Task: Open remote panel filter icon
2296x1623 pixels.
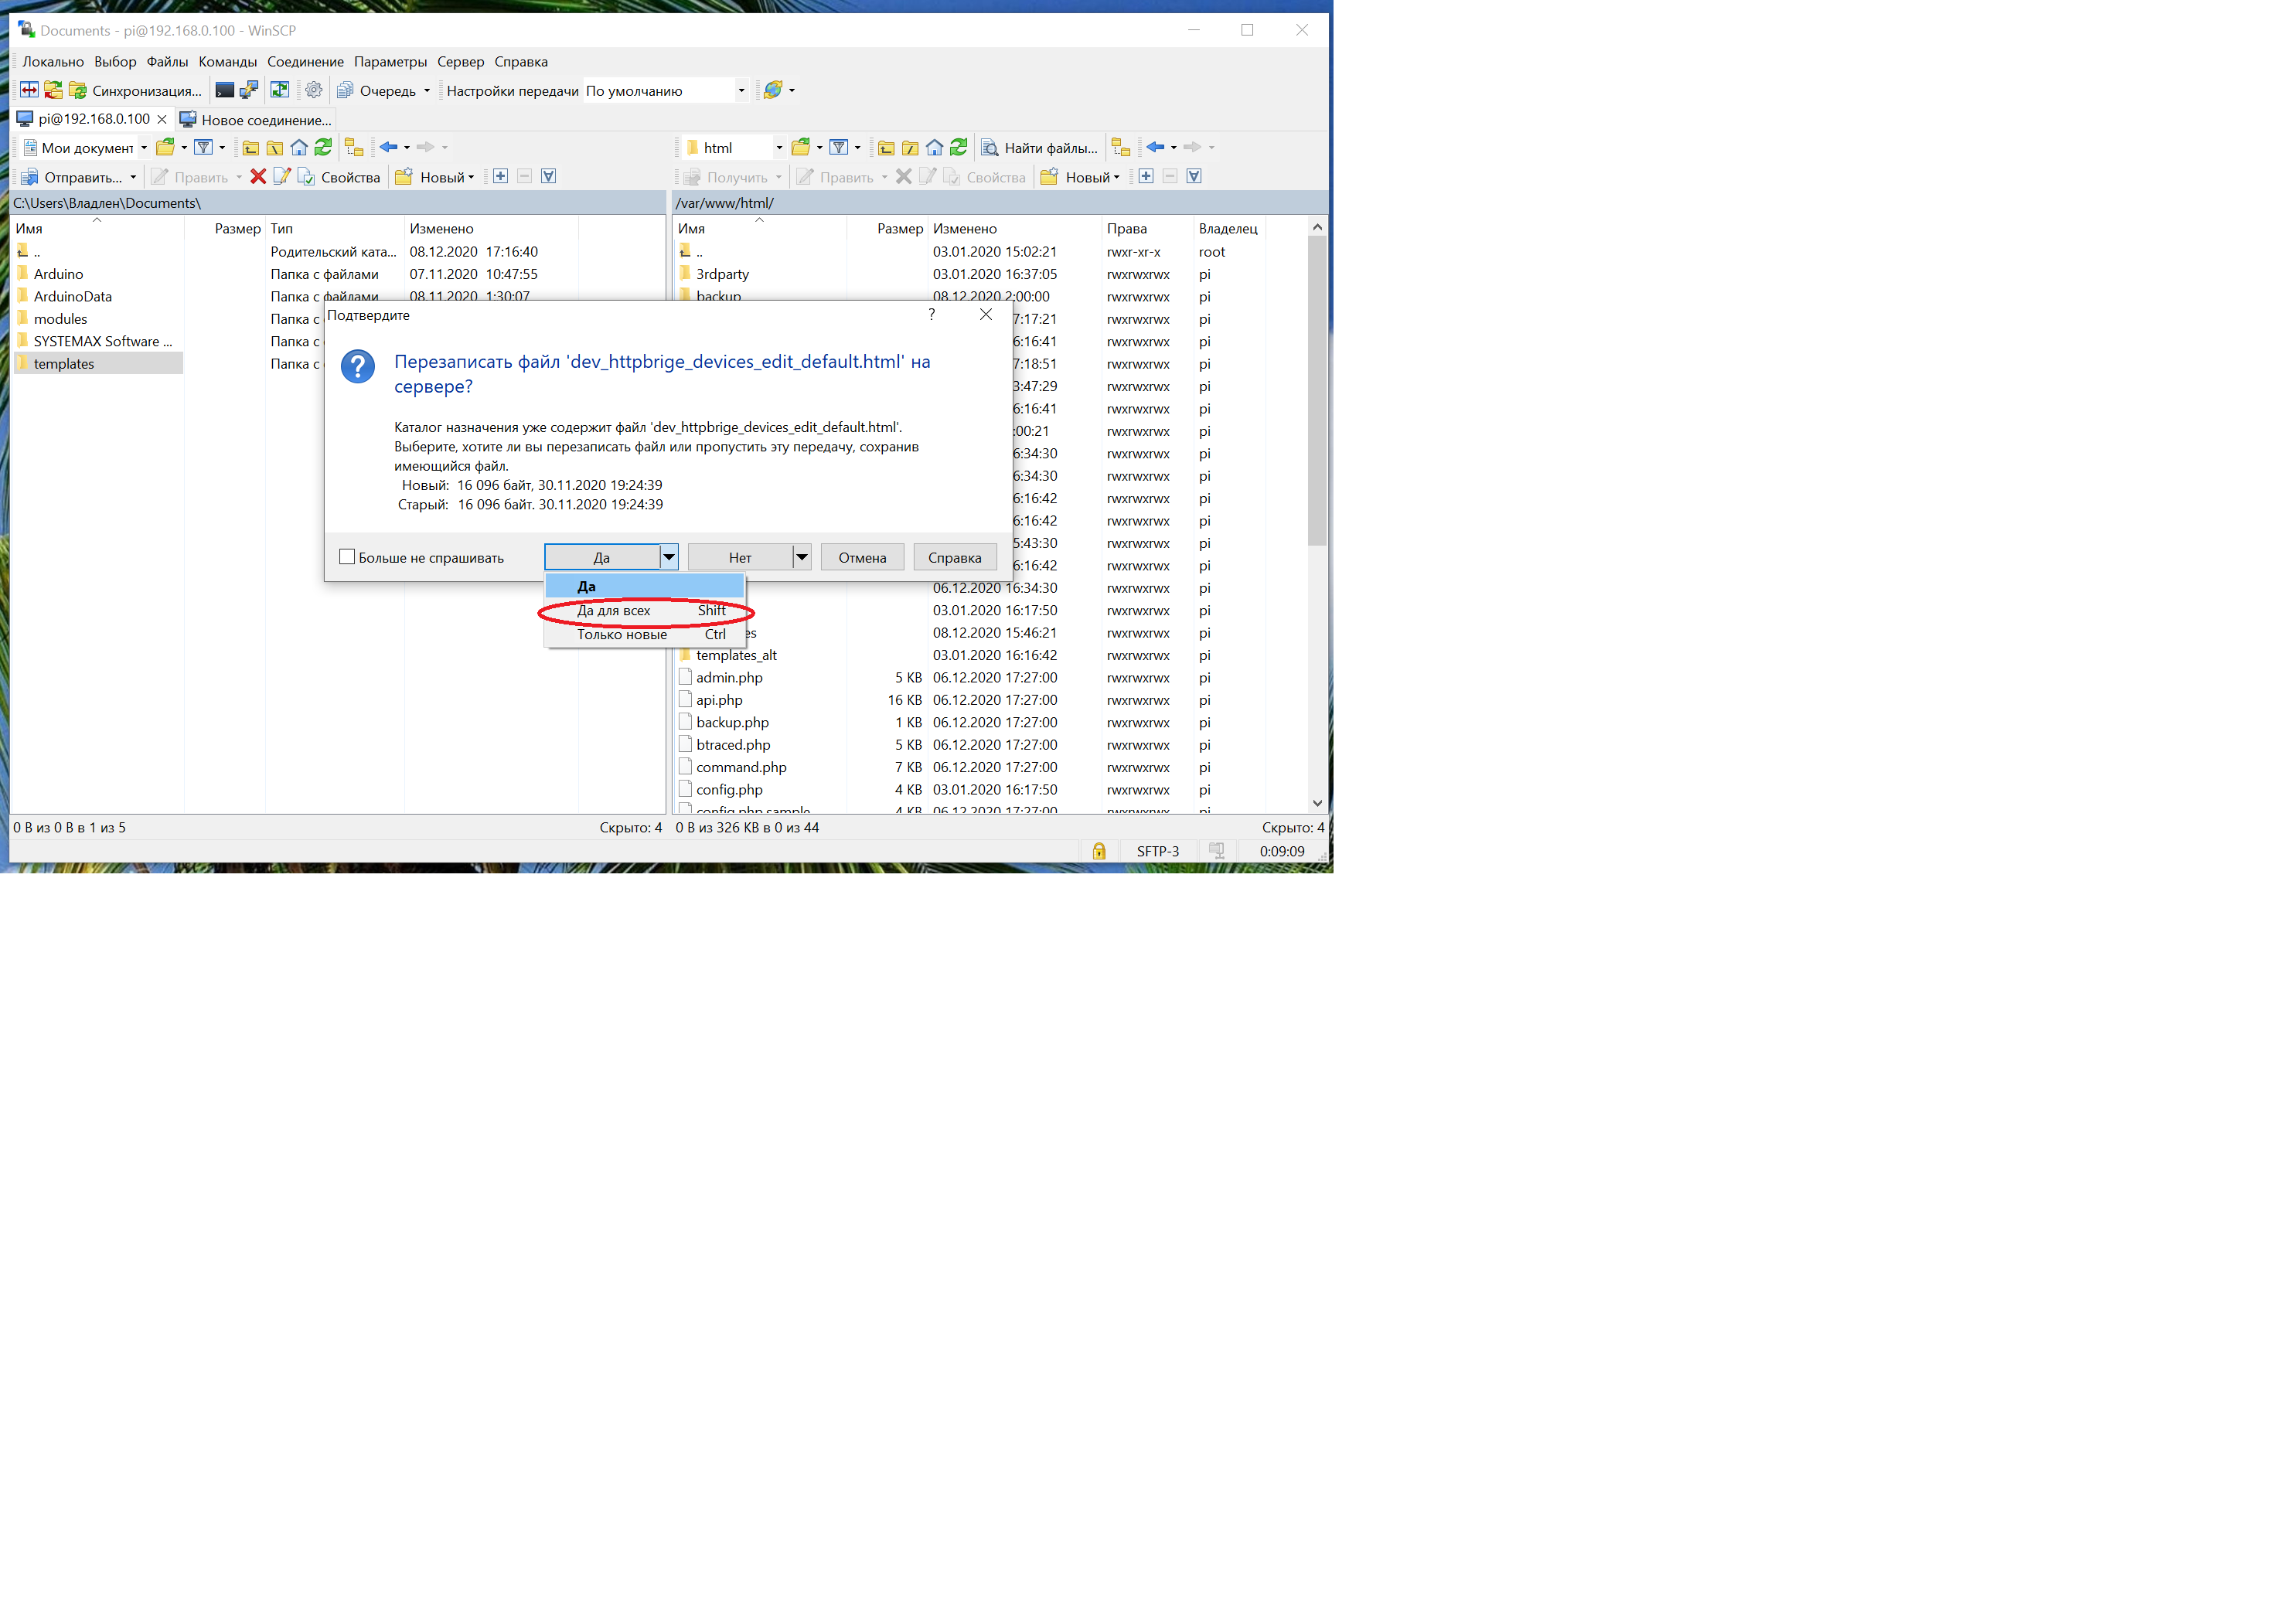Action: pyautogui.click(x=839, y=148)
